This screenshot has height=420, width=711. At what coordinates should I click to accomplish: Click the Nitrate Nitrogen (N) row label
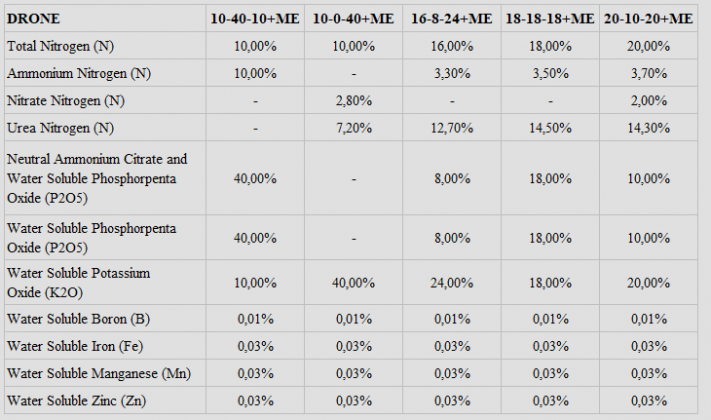[66, 101]
